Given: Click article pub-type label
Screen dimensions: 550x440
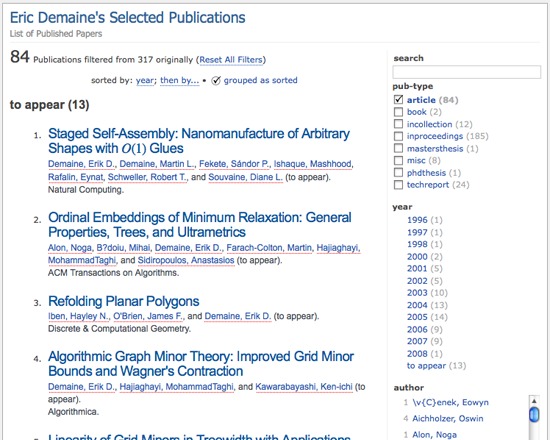Looking at the screenshot, I should (421, 100).
